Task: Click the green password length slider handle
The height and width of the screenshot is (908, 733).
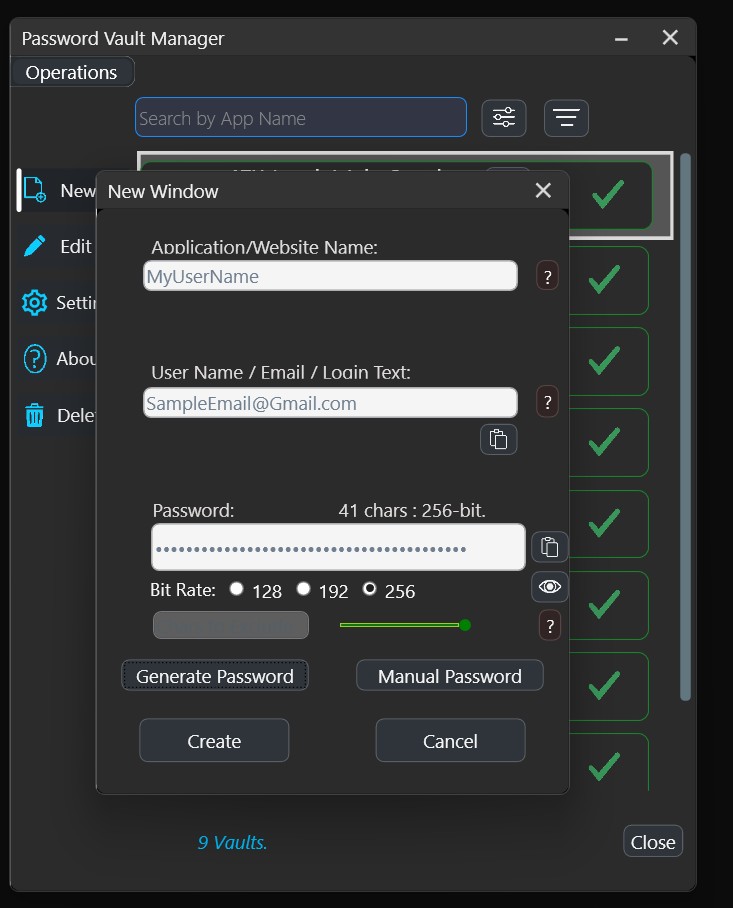Action: [x=464, y=625]
